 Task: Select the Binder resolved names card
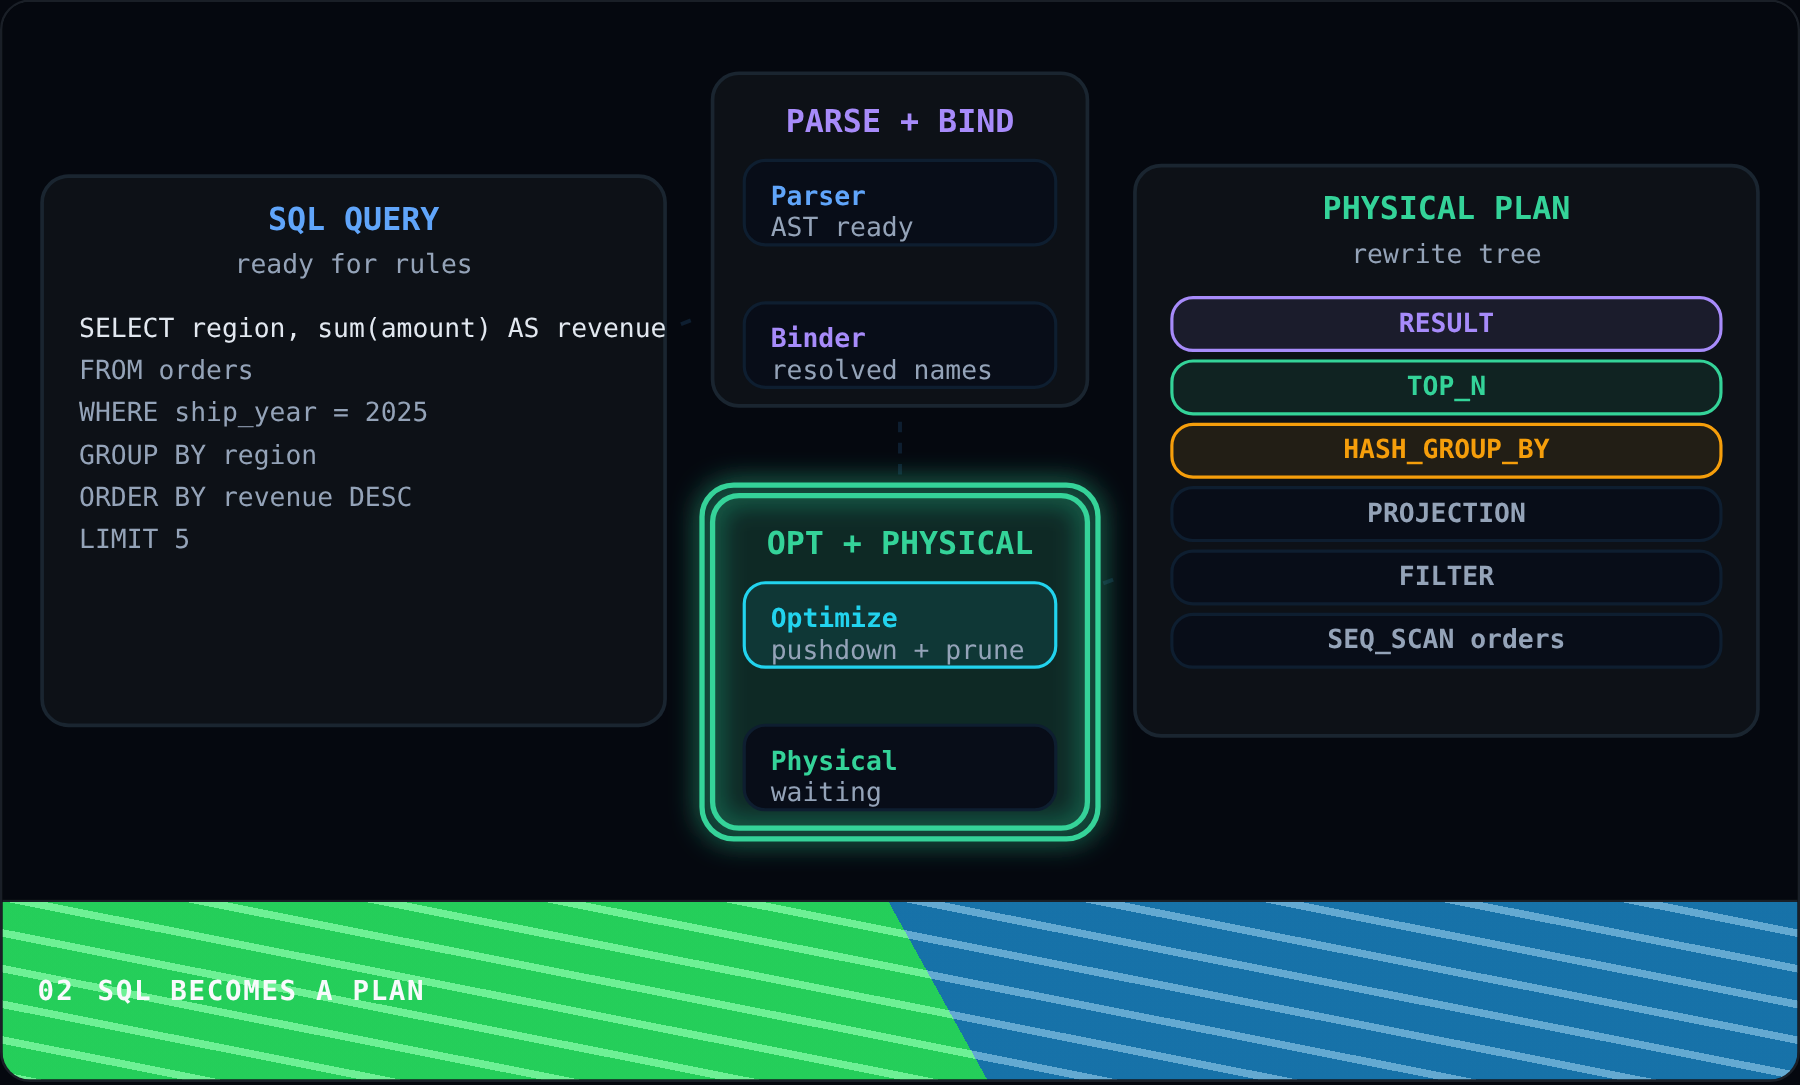pos(900,345)
